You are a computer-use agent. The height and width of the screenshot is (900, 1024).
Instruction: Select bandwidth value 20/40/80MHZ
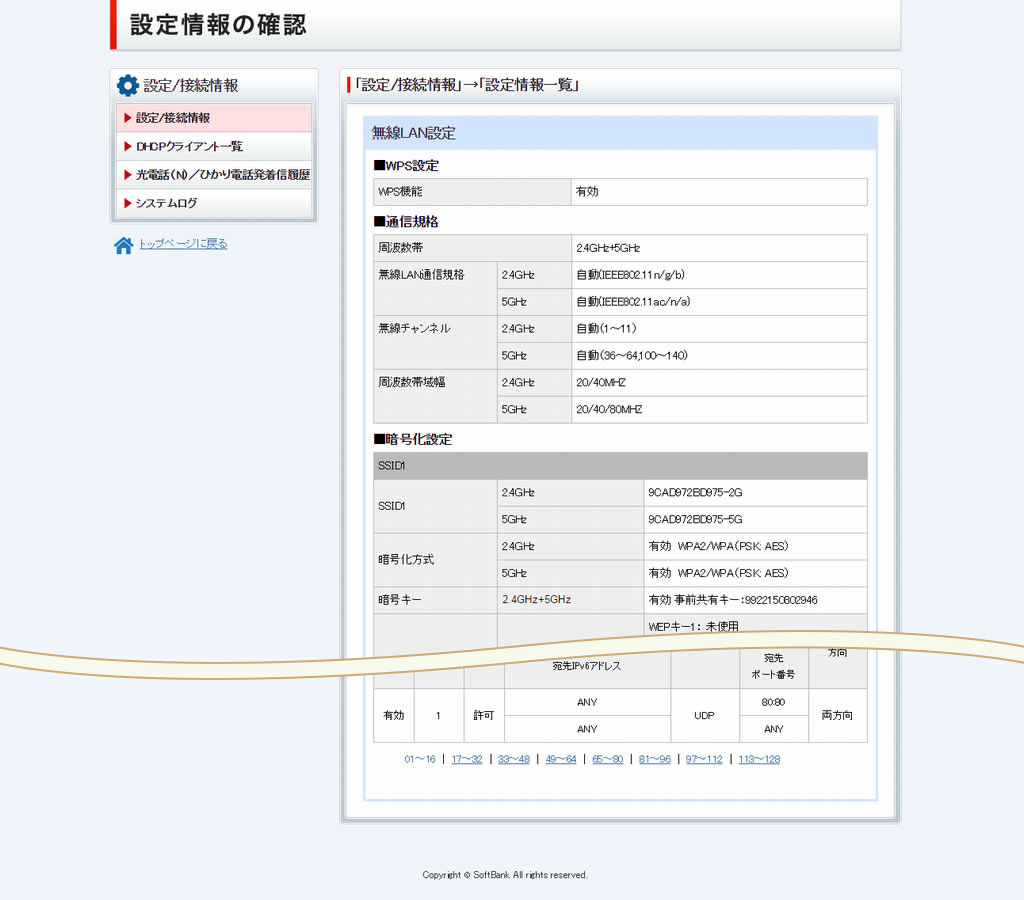719,410
